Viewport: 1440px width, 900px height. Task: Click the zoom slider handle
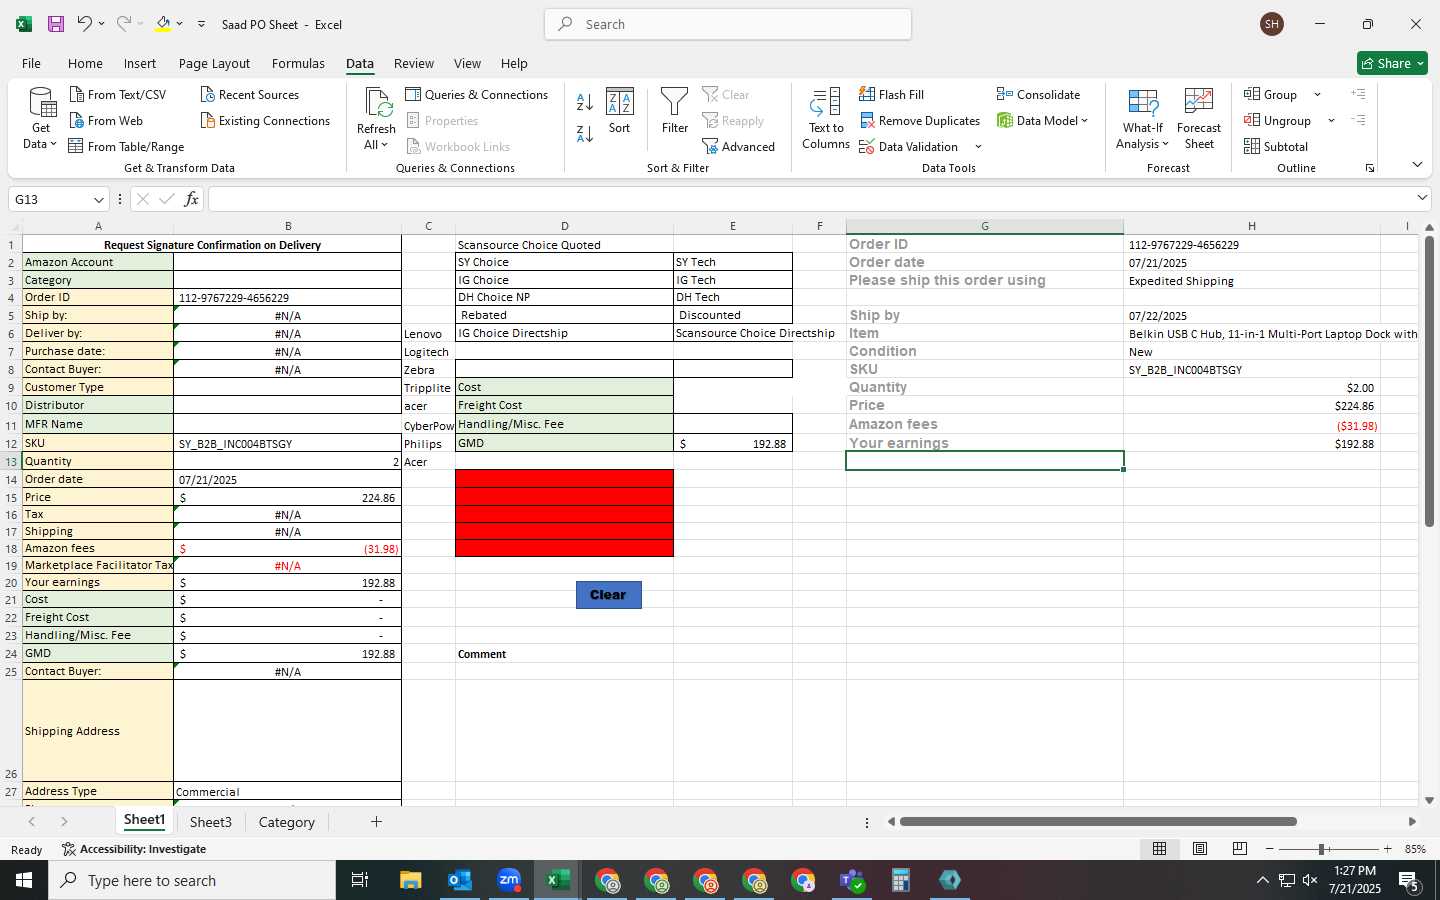(x=1321, y=849)
